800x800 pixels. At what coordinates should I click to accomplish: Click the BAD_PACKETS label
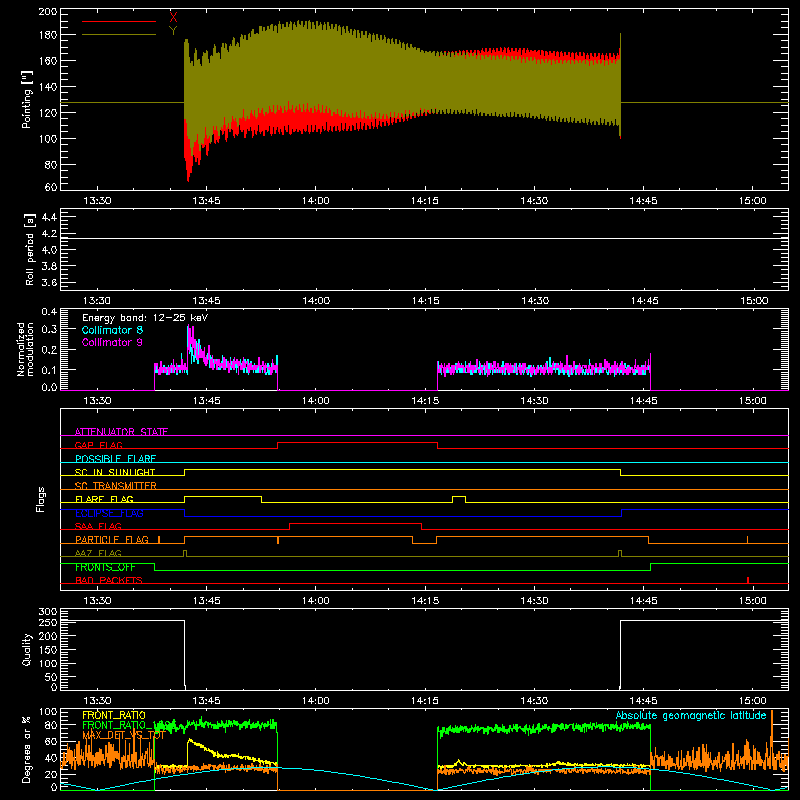click(x=109, y=580)
